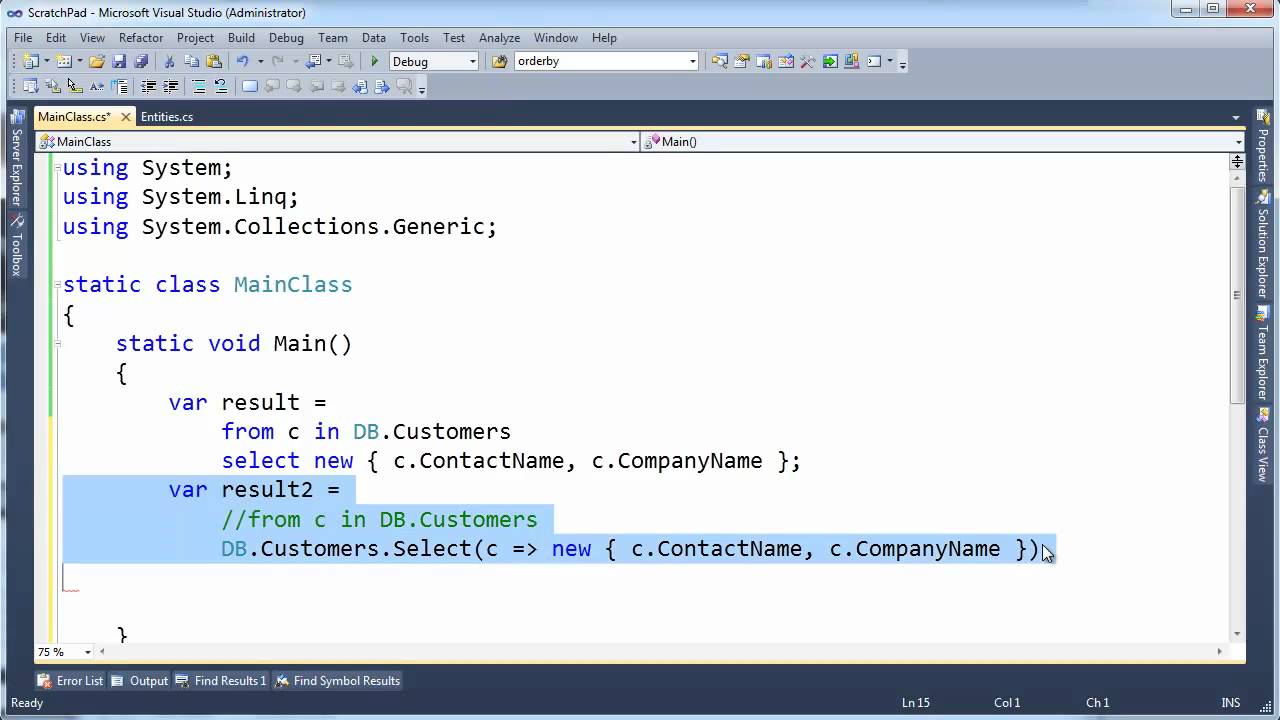Move to next bookmark in folder icon
Viewport: 1280px width, 720px height.
[x=338, y=87]
